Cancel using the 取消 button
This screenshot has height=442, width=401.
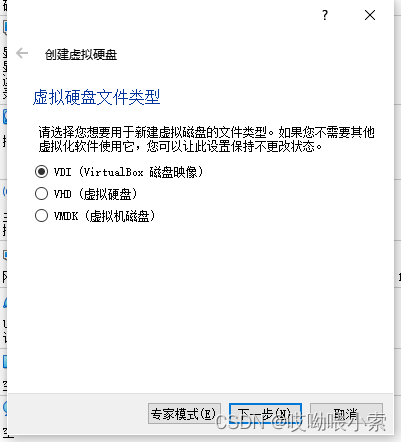[346, 414]
